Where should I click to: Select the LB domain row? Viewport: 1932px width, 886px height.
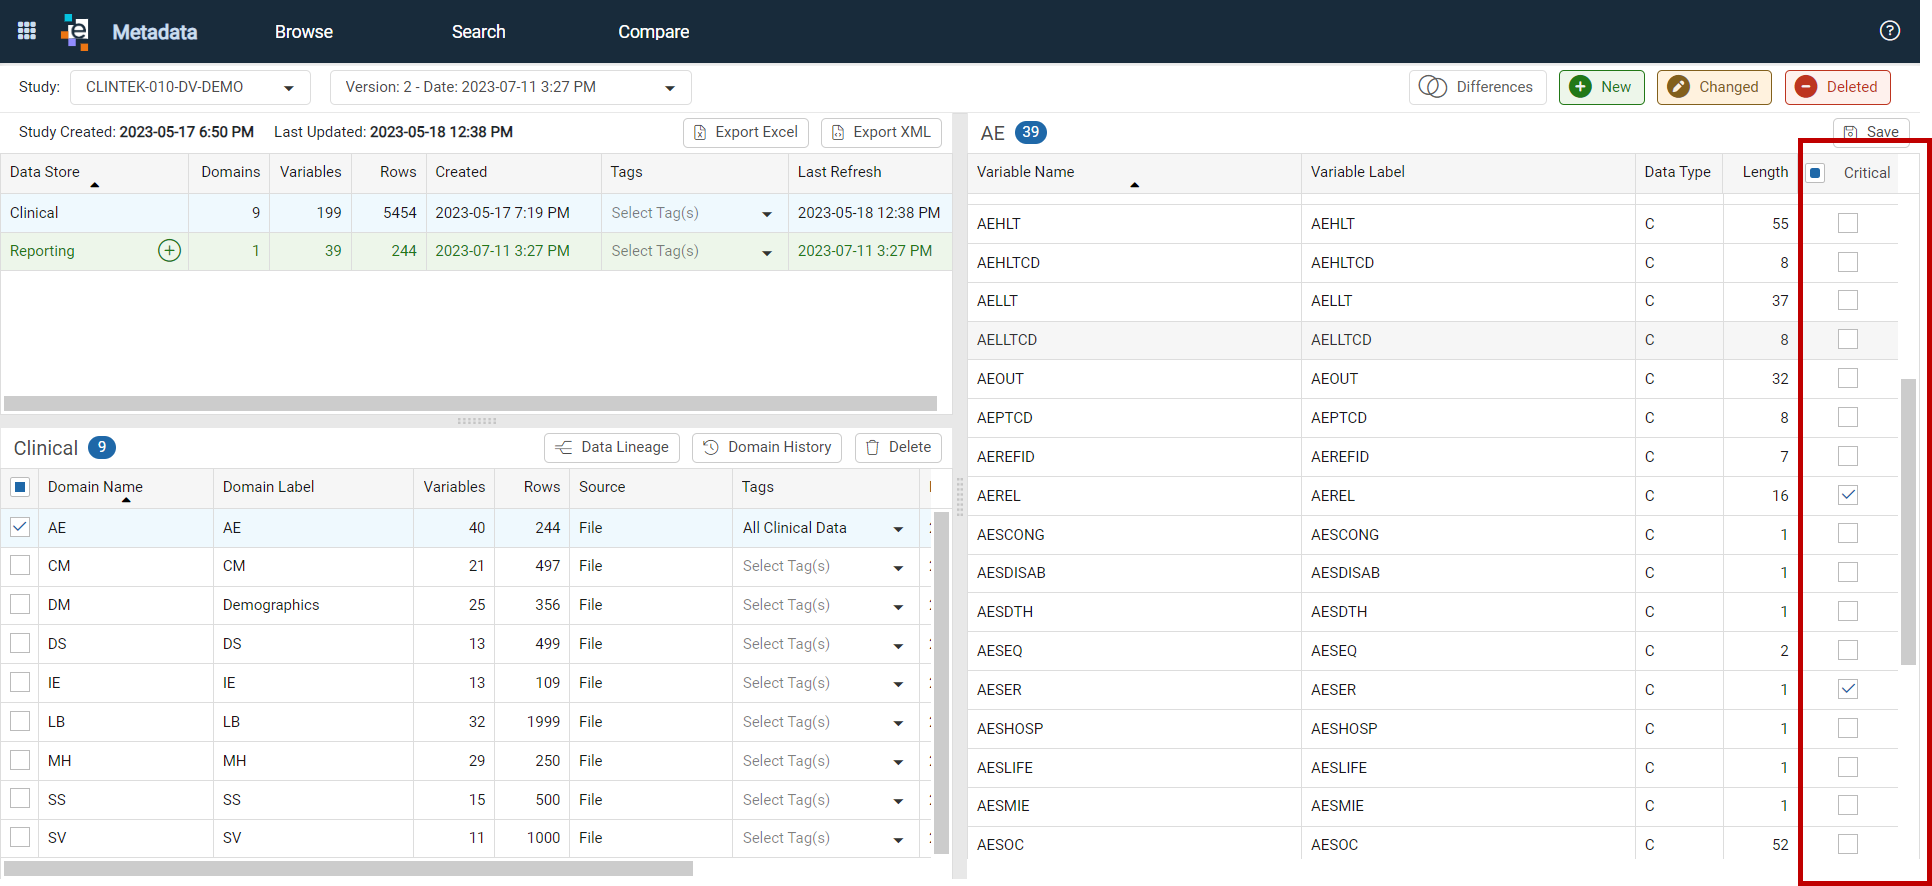[x=465, y=722]
